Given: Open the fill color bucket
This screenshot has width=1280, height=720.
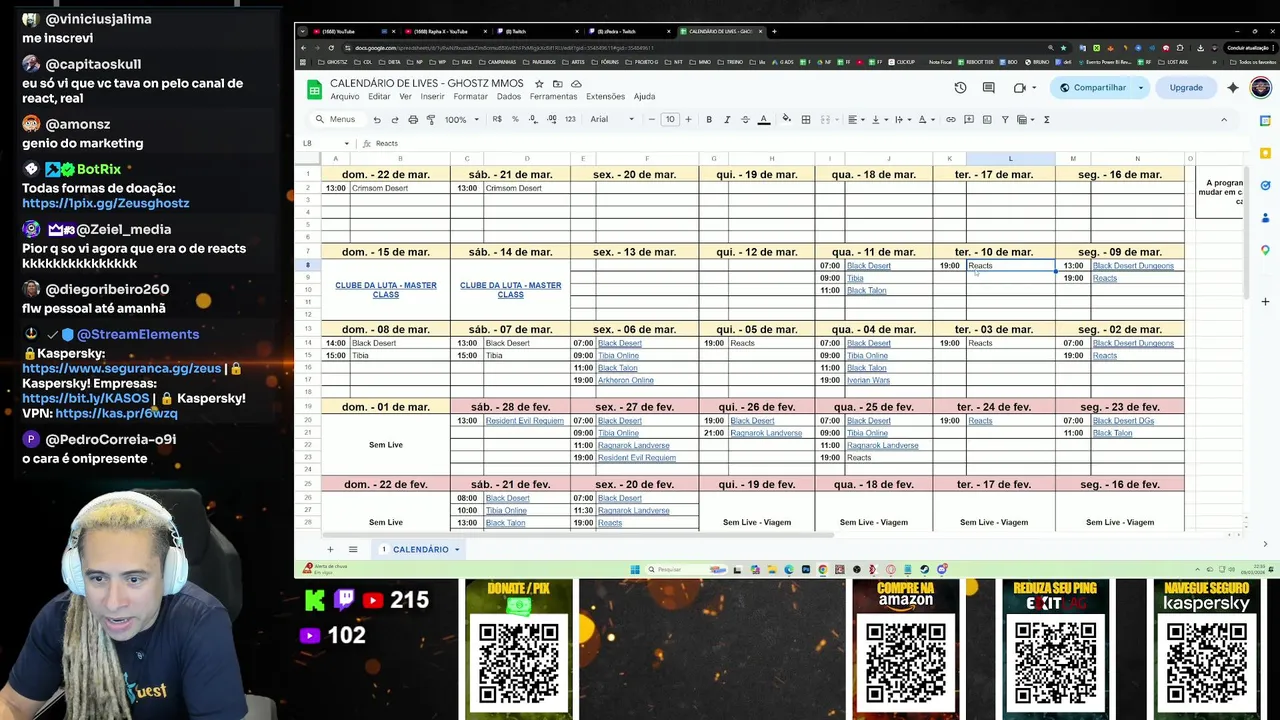Looking at the screenshot, I should [787, 119].
